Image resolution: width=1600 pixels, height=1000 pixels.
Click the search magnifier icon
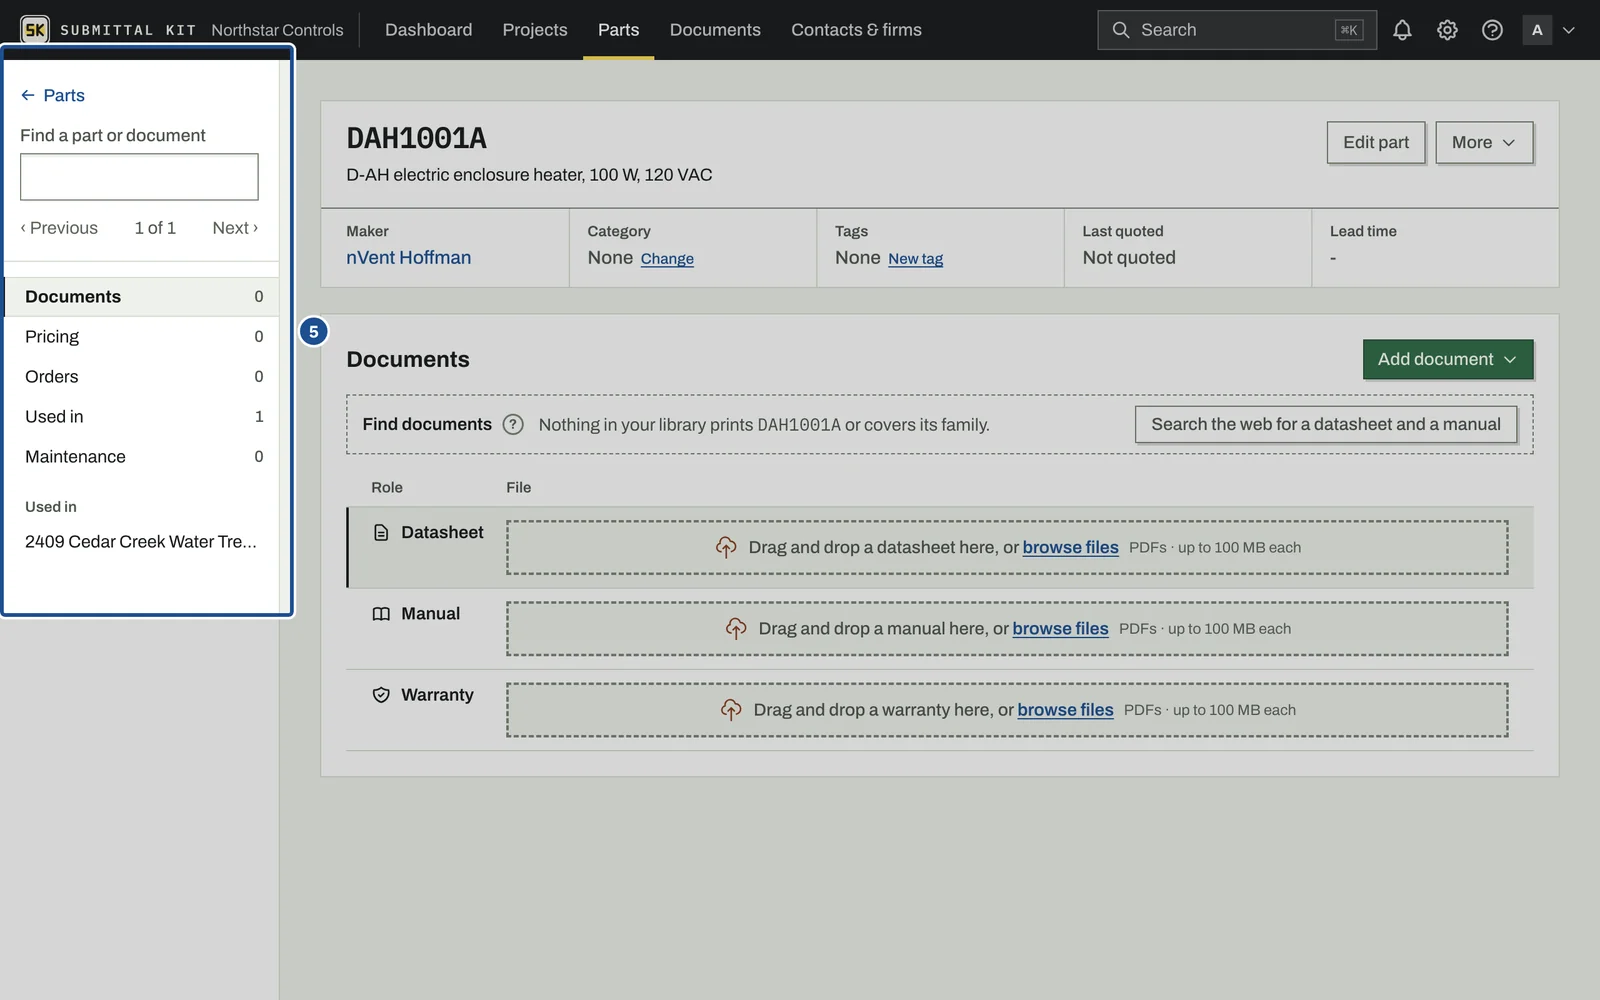click(1121, 30)
